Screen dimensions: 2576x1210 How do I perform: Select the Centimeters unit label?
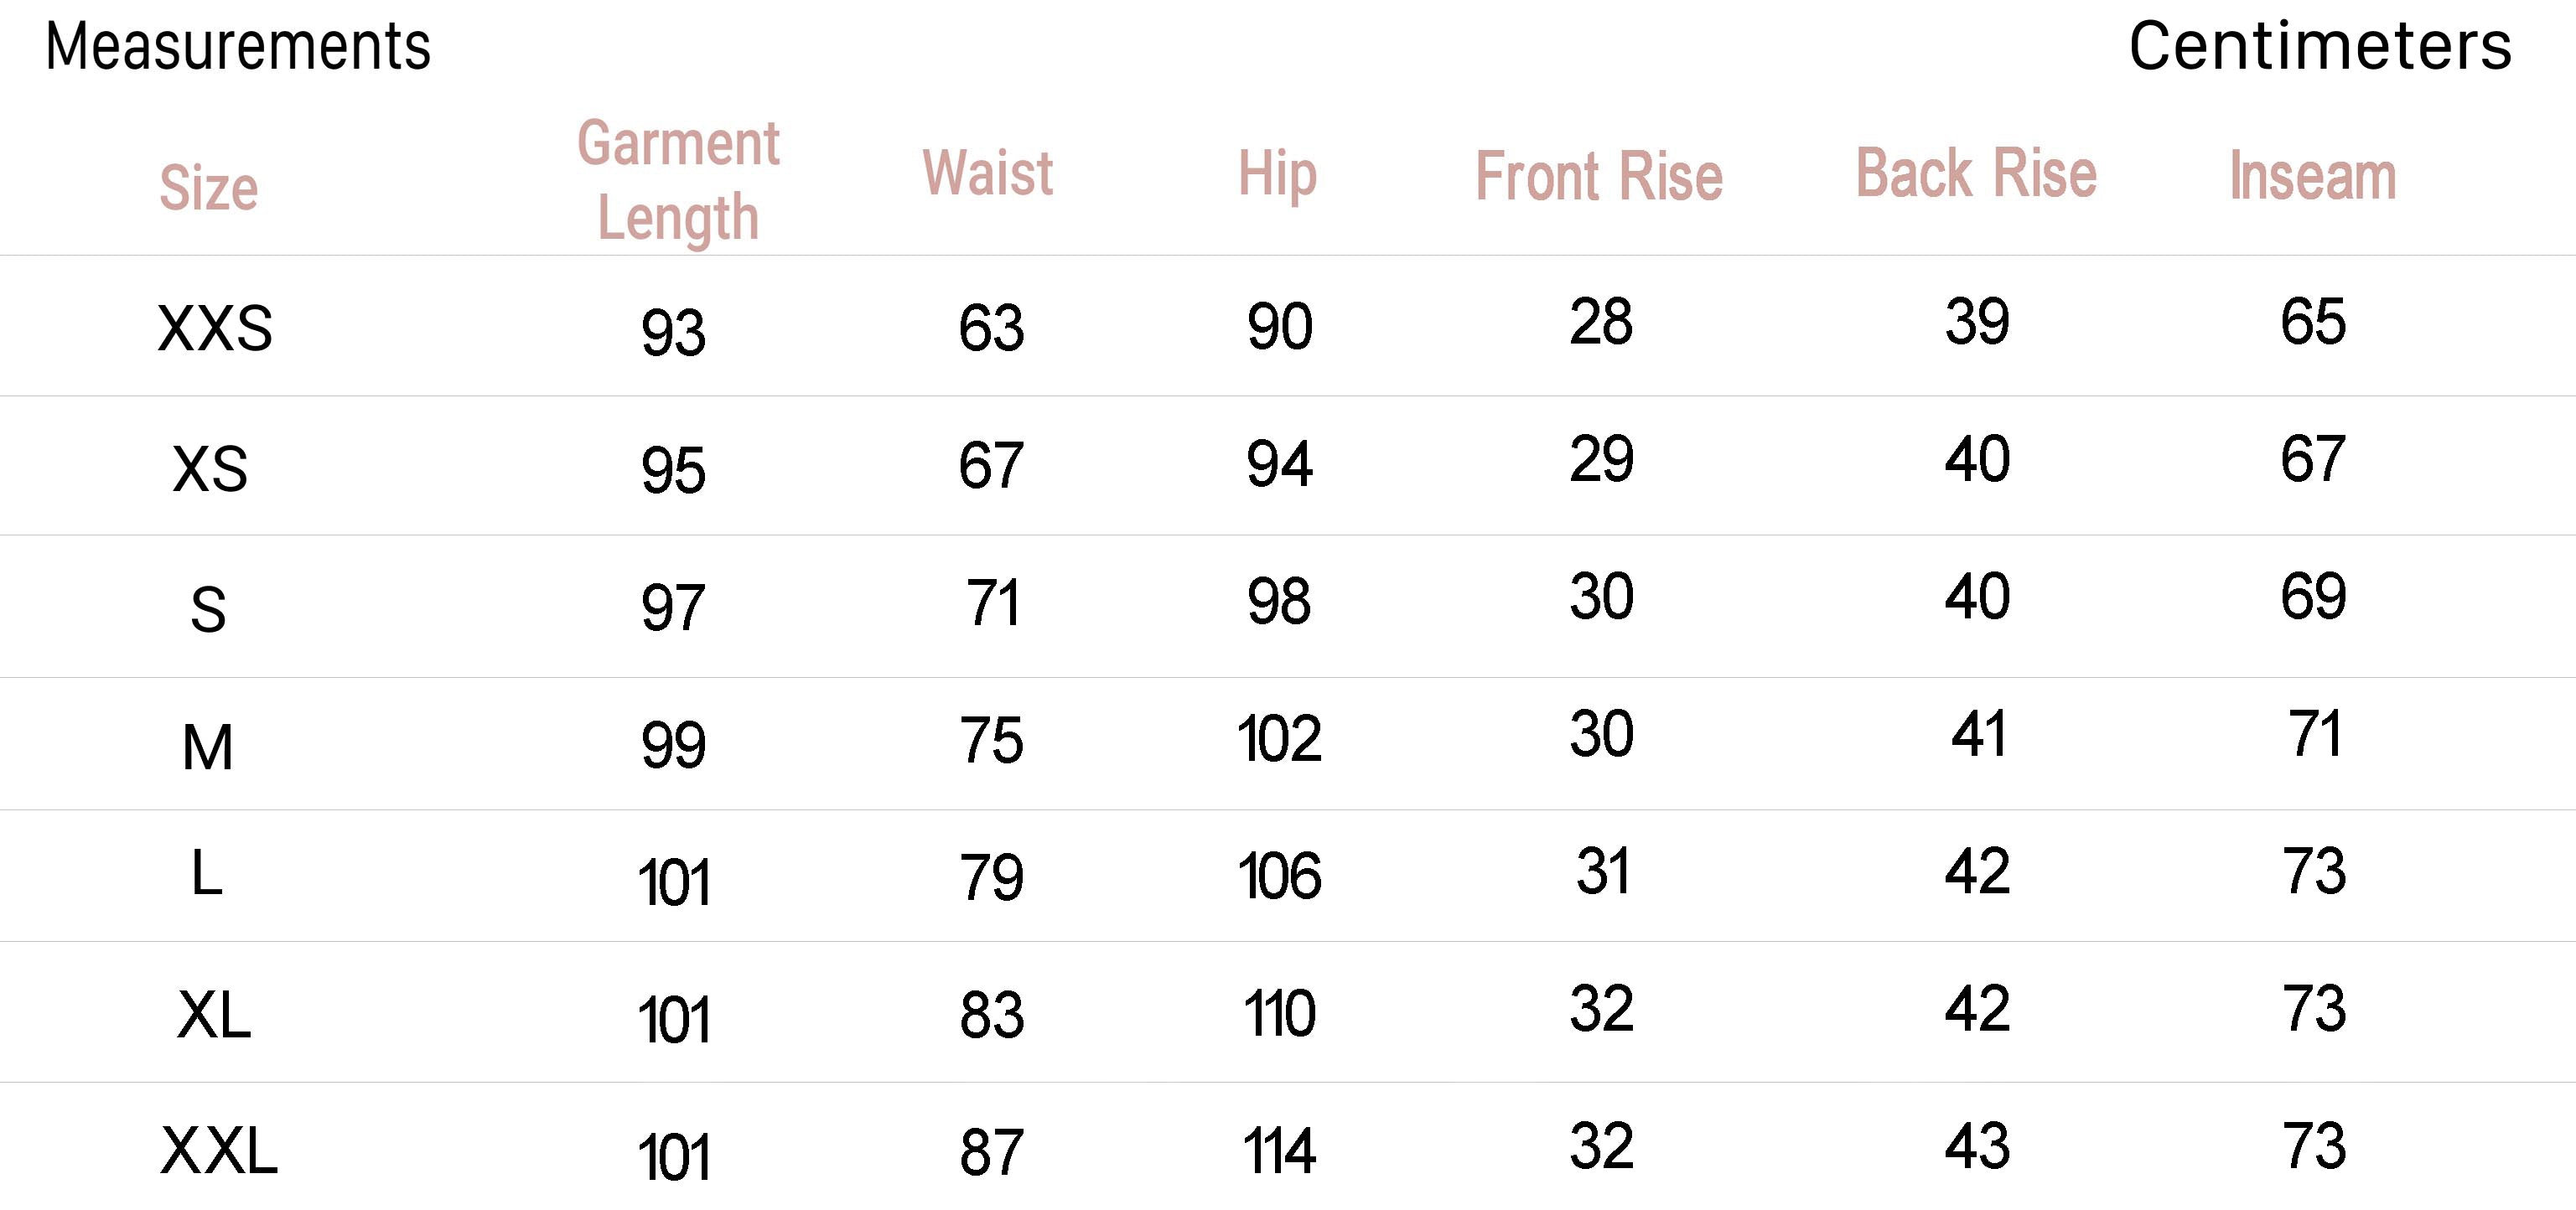pos(2320,47)
